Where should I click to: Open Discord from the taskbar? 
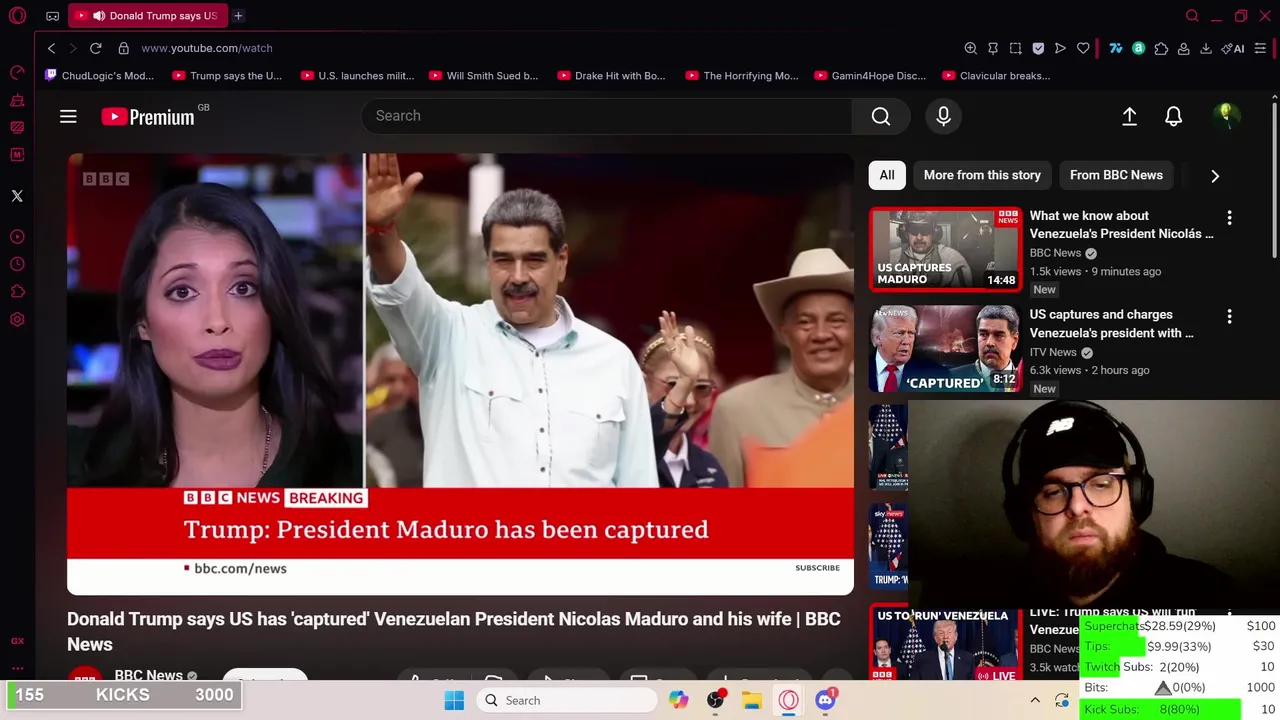click(x=826, y=700)
